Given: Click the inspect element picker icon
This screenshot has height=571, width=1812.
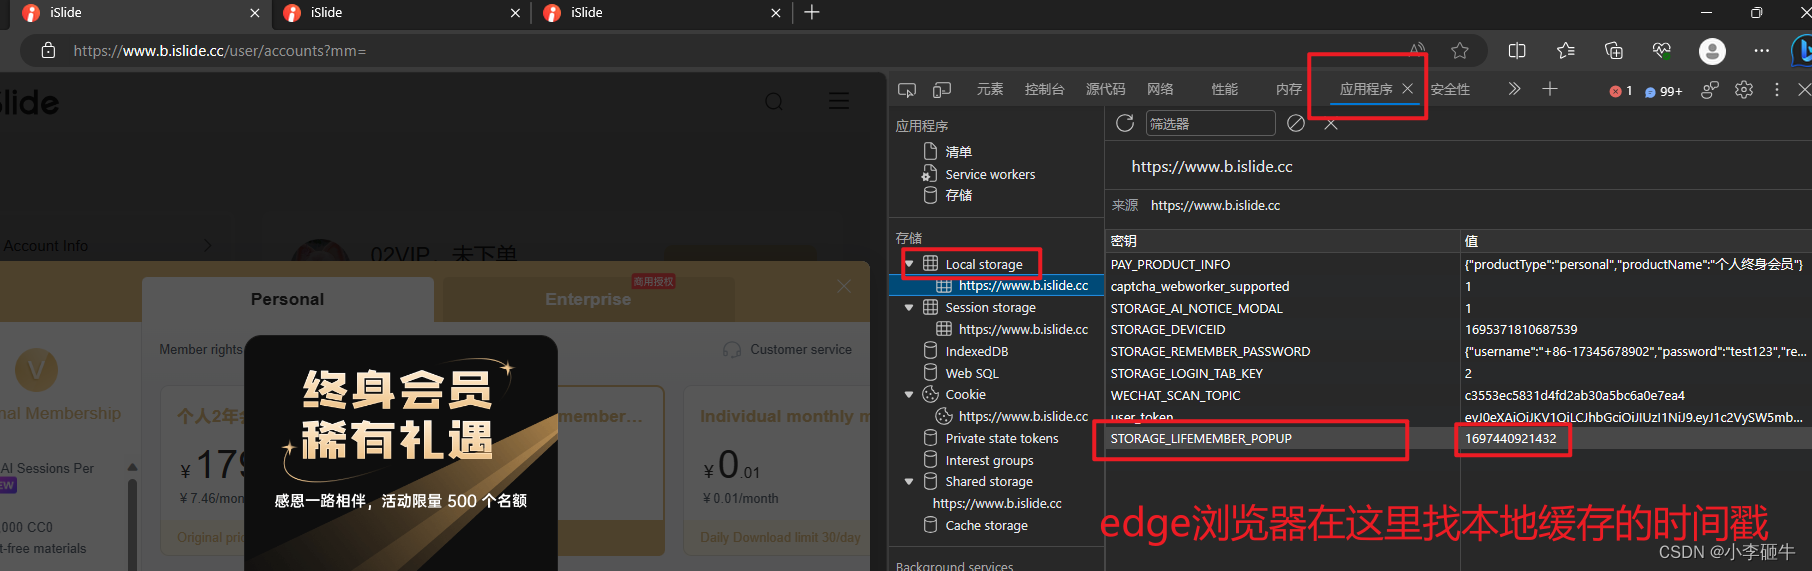Looking at the screenshot, I should coord(907,90).
